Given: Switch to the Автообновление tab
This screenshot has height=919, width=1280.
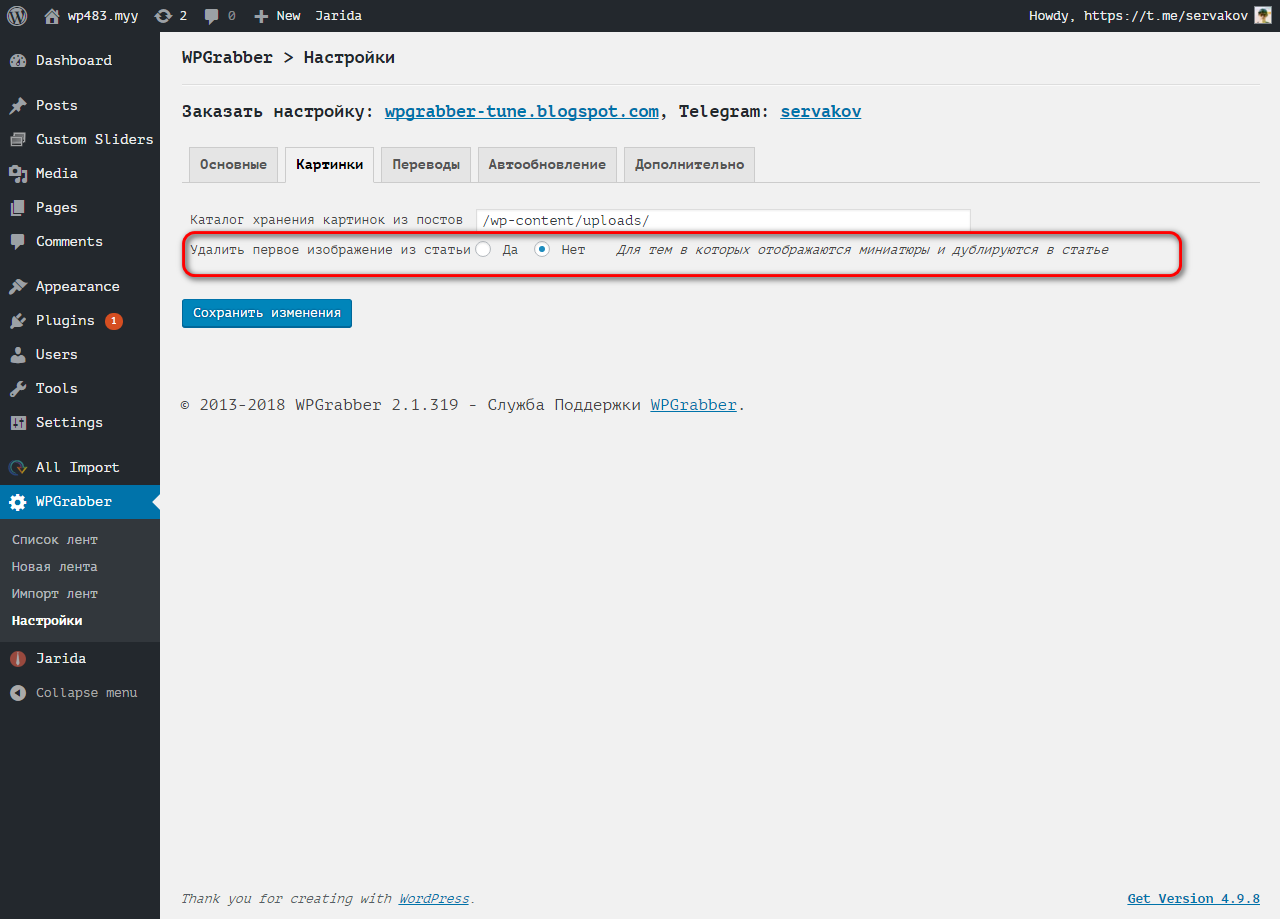Looking at the screenshot, I should click(547, 164).
